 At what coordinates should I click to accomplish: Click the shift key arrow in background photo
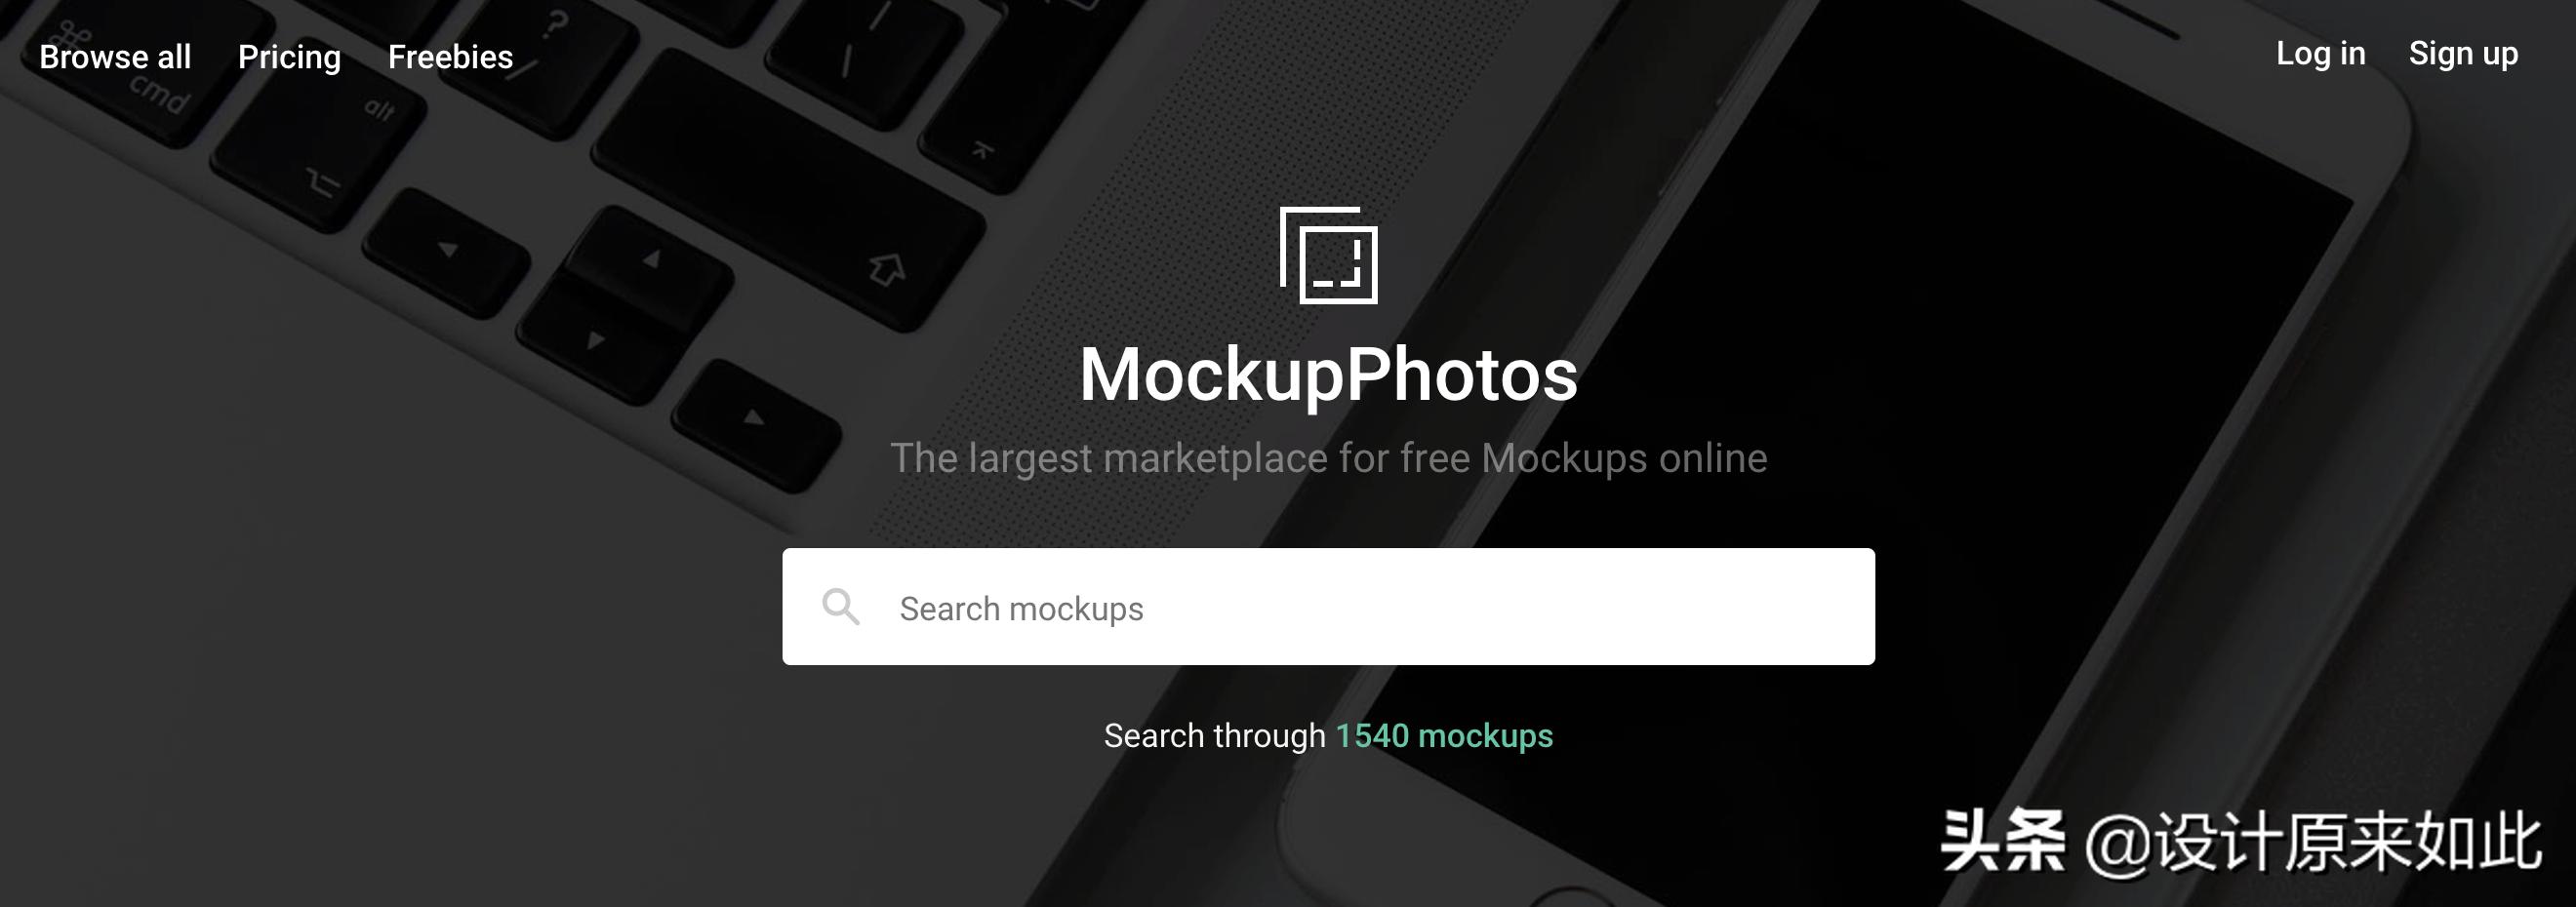coord(886,268)
